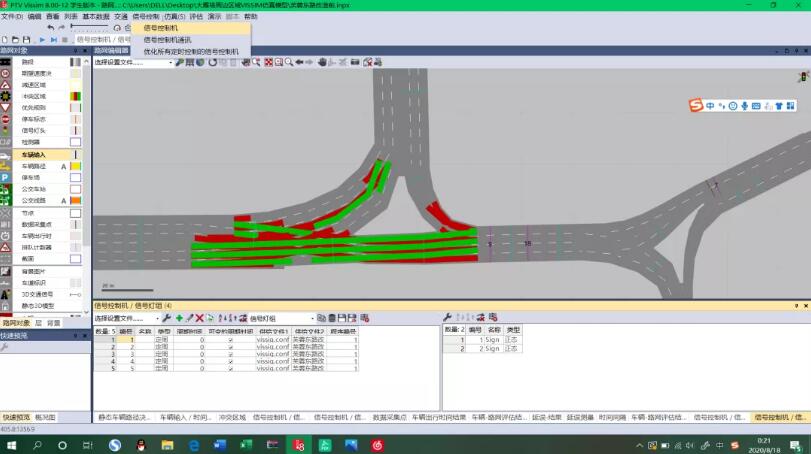Click the red X delete-row icon
This screenshot has height=454, width=811.
point(199,318)
